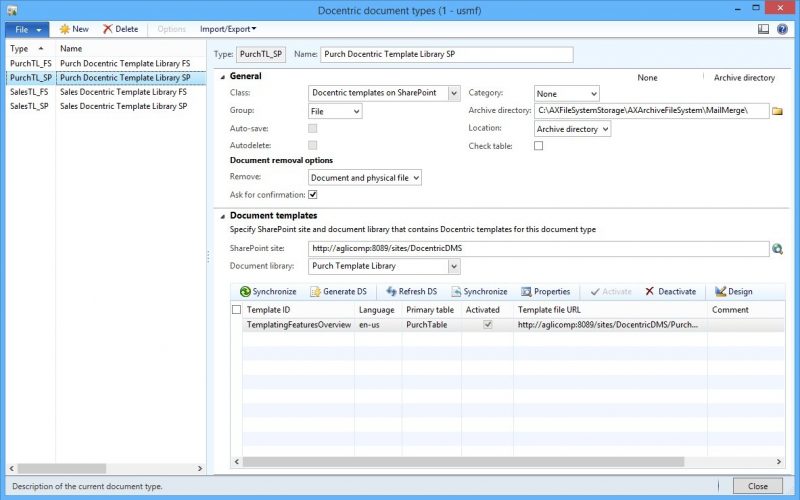Image resolution: width=800 pixels, height=500 pixels.
Task: Click the Language column header
Action: pos(378,310)
